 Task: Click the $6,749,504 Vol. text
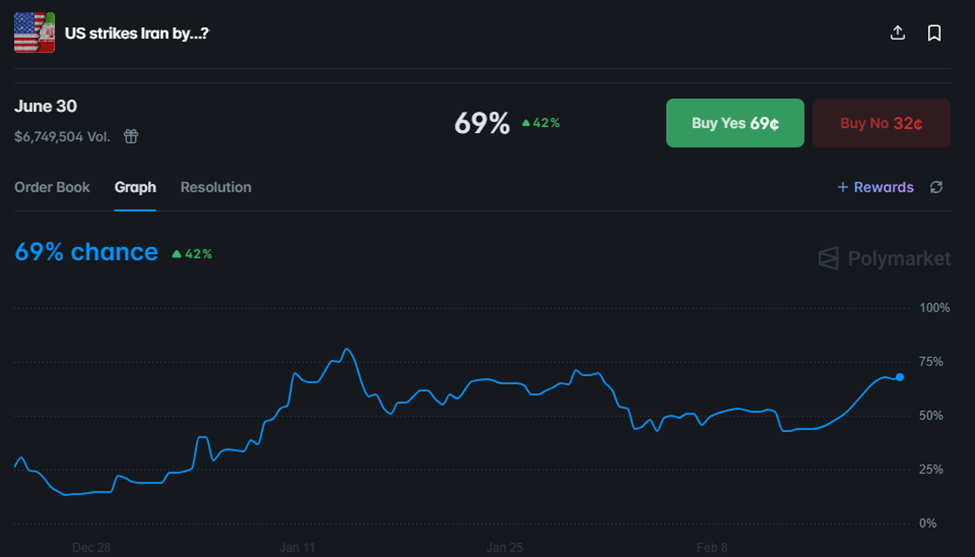62,136
